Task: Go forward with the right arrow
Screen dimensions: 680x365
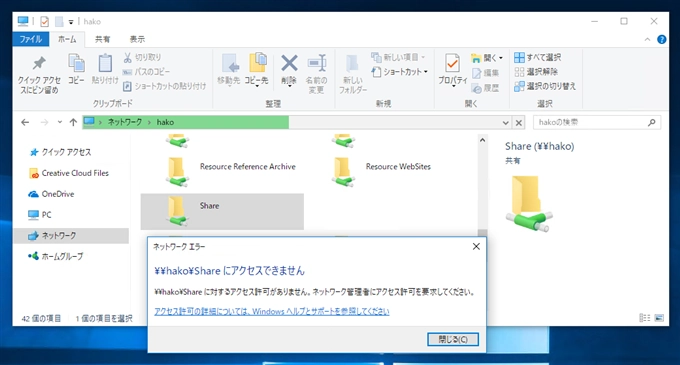Action: (x=44, y=122)
